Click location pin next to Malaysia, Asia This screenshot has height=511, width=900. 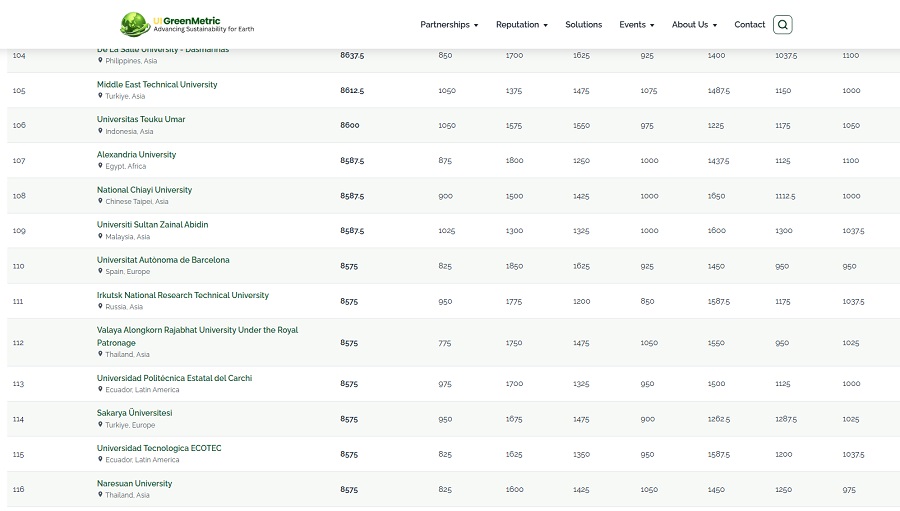tap(100, 236)
